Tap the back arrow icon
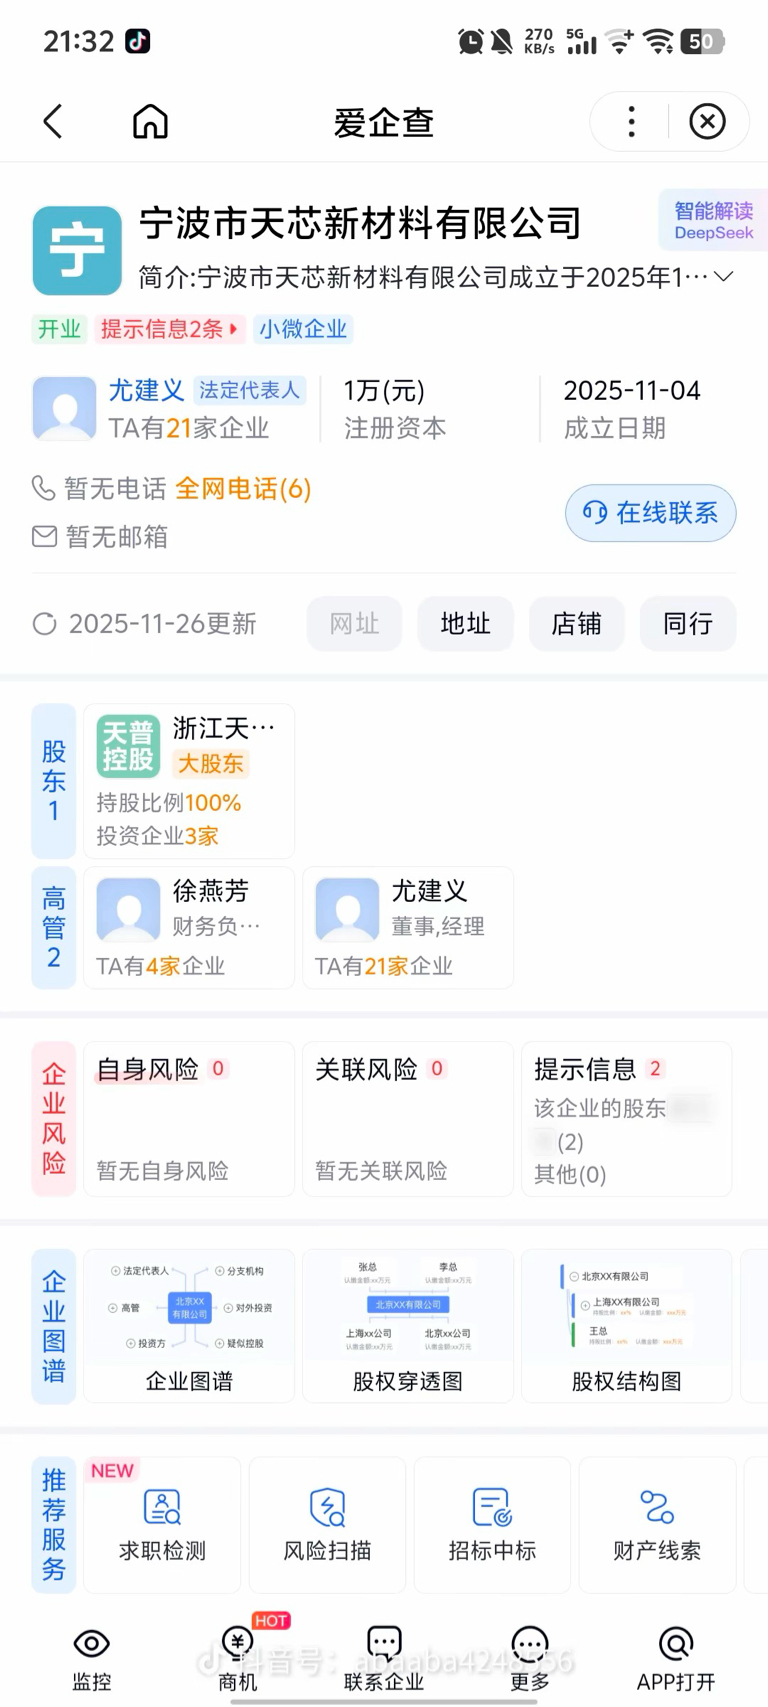The height and width of the screenshot is (1707, 768). pos(53,122)
